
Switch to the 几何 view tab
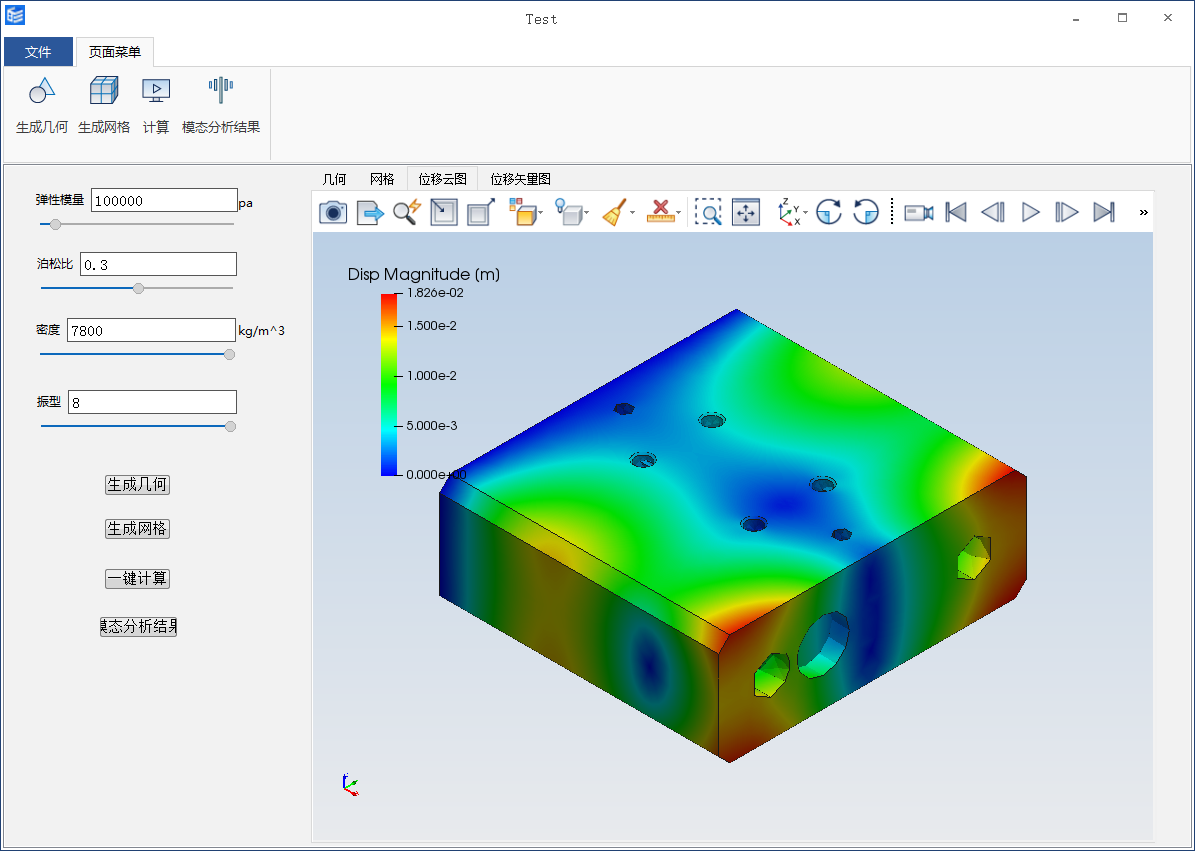[x=334, y=179]
